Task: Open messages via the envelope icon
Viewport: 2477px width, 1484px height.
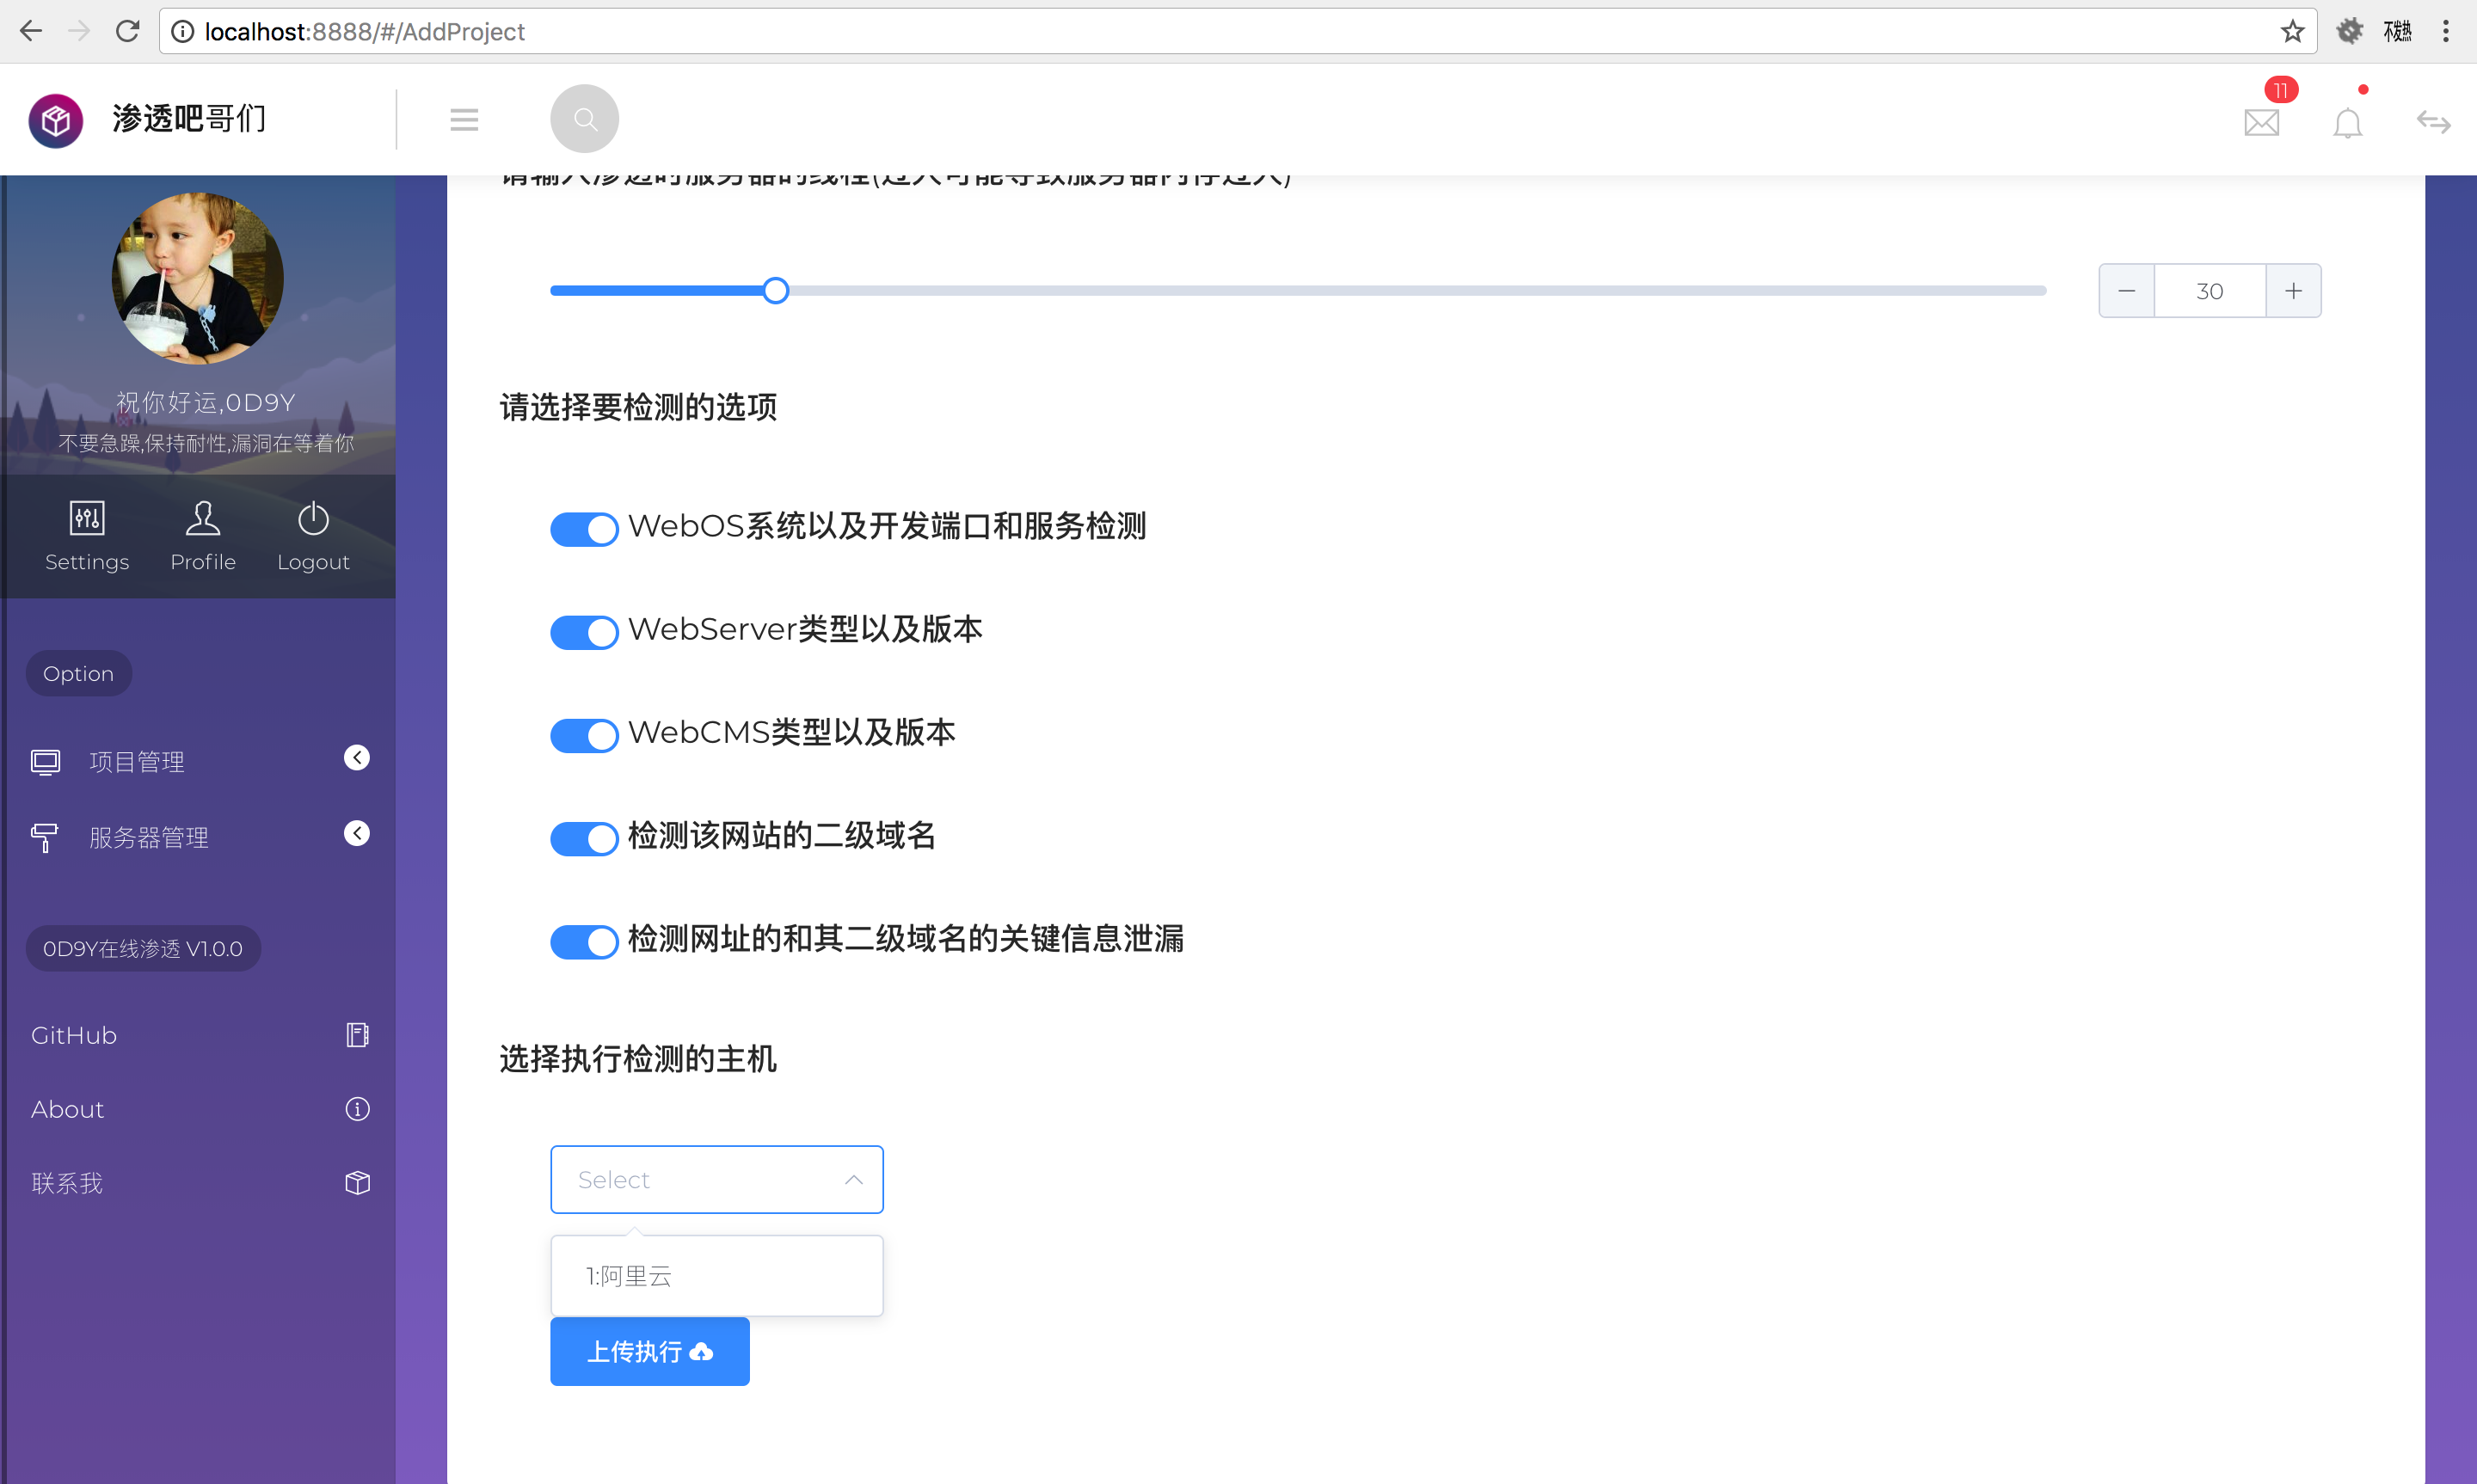Action: [2261, 122]
